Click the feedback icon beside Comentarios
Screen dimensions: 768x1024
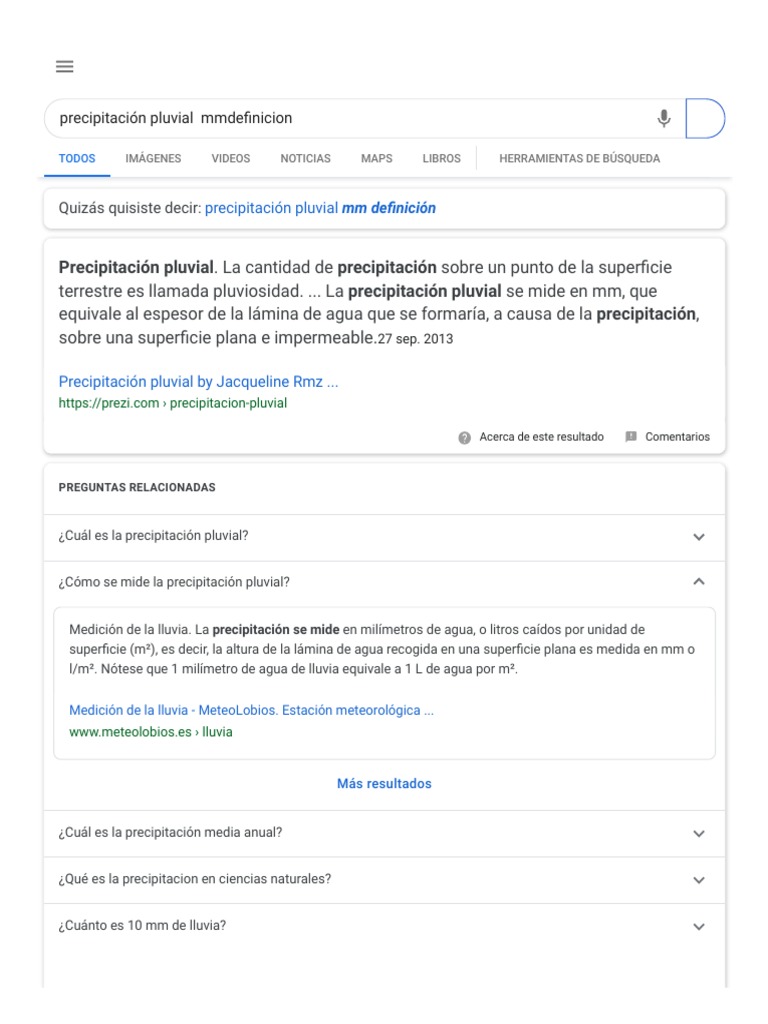631,437
